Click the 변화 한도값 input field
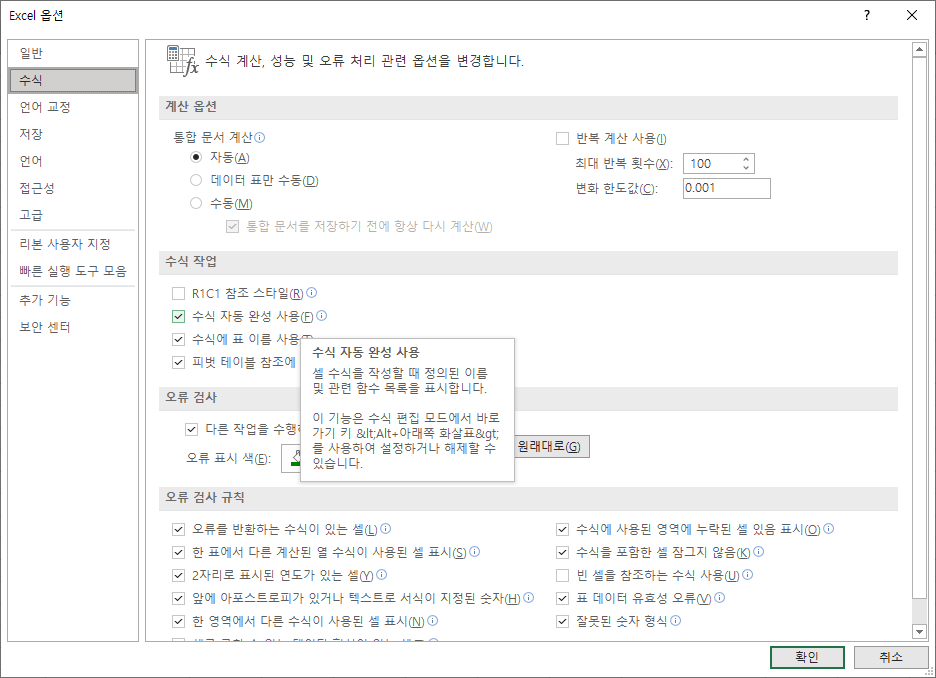The width and height of the screenshot is (936, 678). tap(726, 188)
